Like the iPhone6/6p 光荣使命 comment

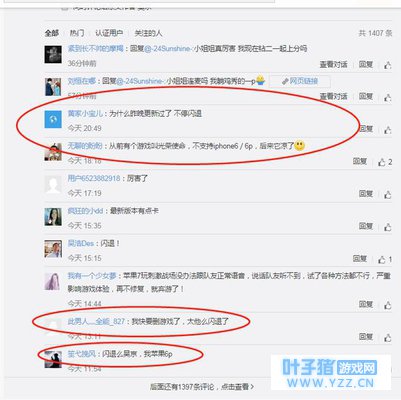point(385,162)
